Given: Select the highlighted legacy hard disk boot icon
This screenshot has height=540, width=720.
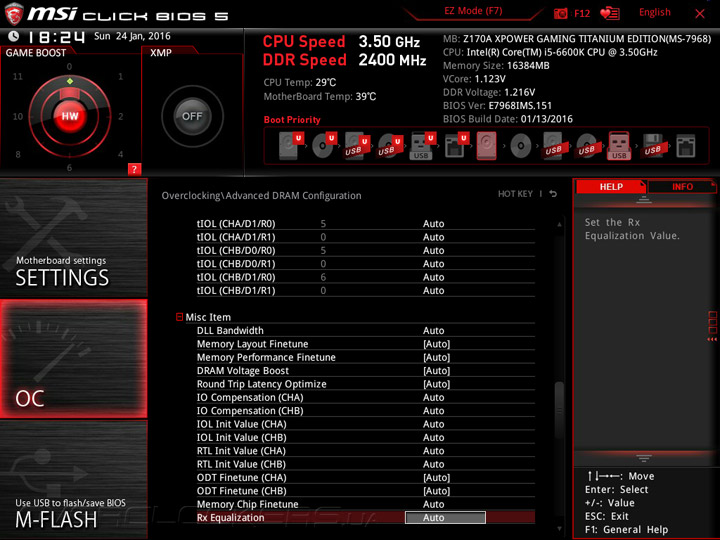Looking at the screenshot, I should coord(487,146).
